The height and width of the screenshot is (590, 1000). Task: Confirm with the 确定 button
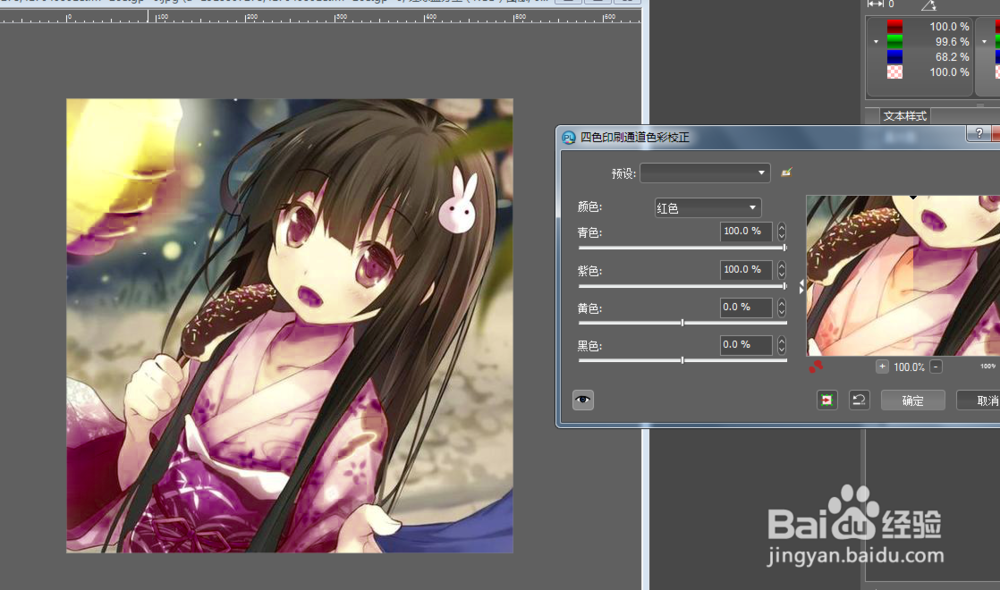point(913,401)
